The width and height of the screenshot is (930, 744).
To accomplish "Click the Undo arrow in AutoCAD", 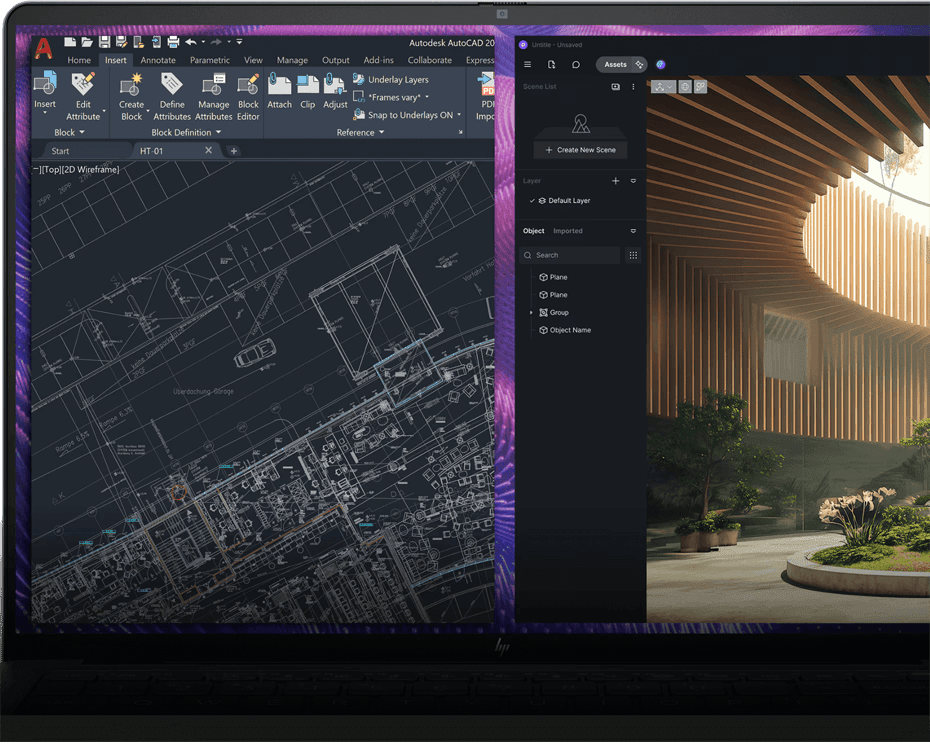I will (191, 42).
